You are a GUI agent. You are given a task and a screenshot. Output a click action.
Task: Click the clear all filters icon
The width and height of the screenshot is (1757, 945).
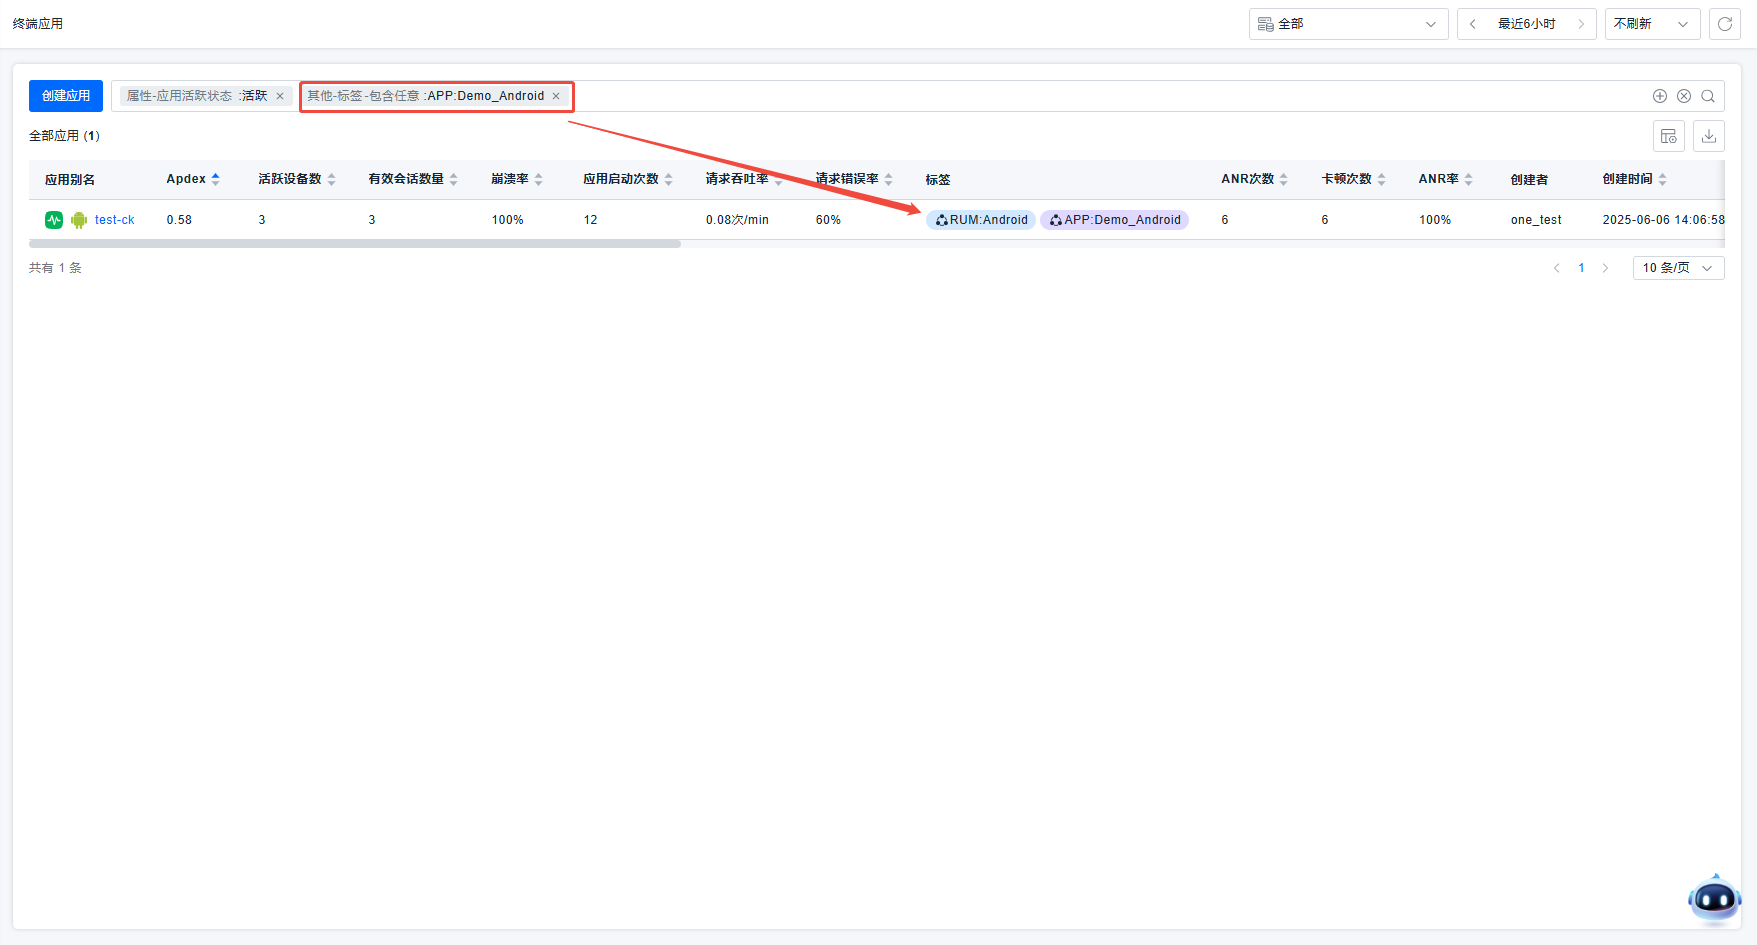[1684, 96]
